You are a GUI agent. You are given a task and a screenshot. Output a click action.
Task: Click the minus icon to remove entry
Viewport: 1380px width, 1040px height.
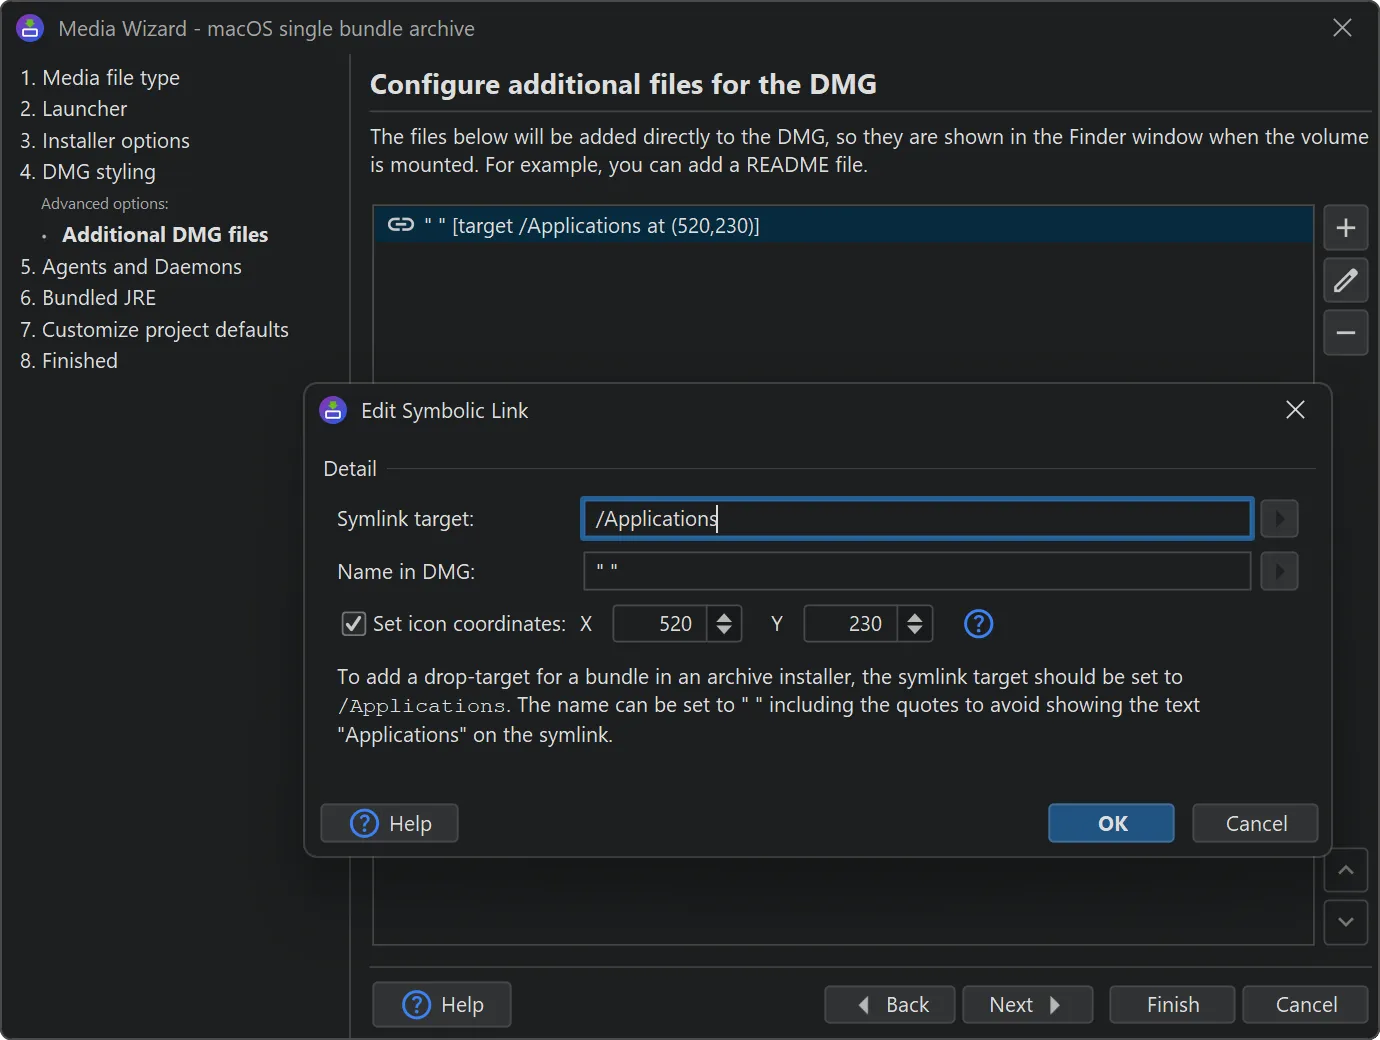click(1345, 333)
